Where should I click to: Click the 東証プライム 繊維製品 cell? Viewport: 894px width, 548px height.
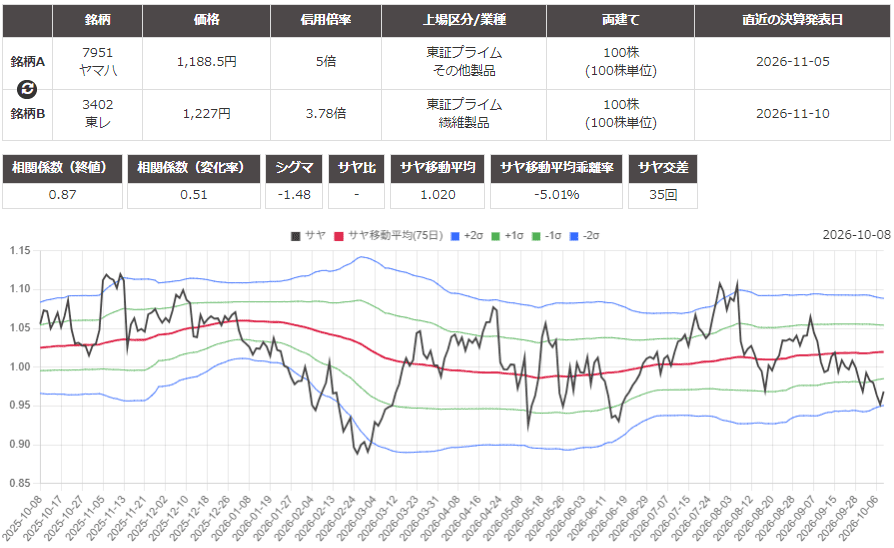tap(464, 113)
